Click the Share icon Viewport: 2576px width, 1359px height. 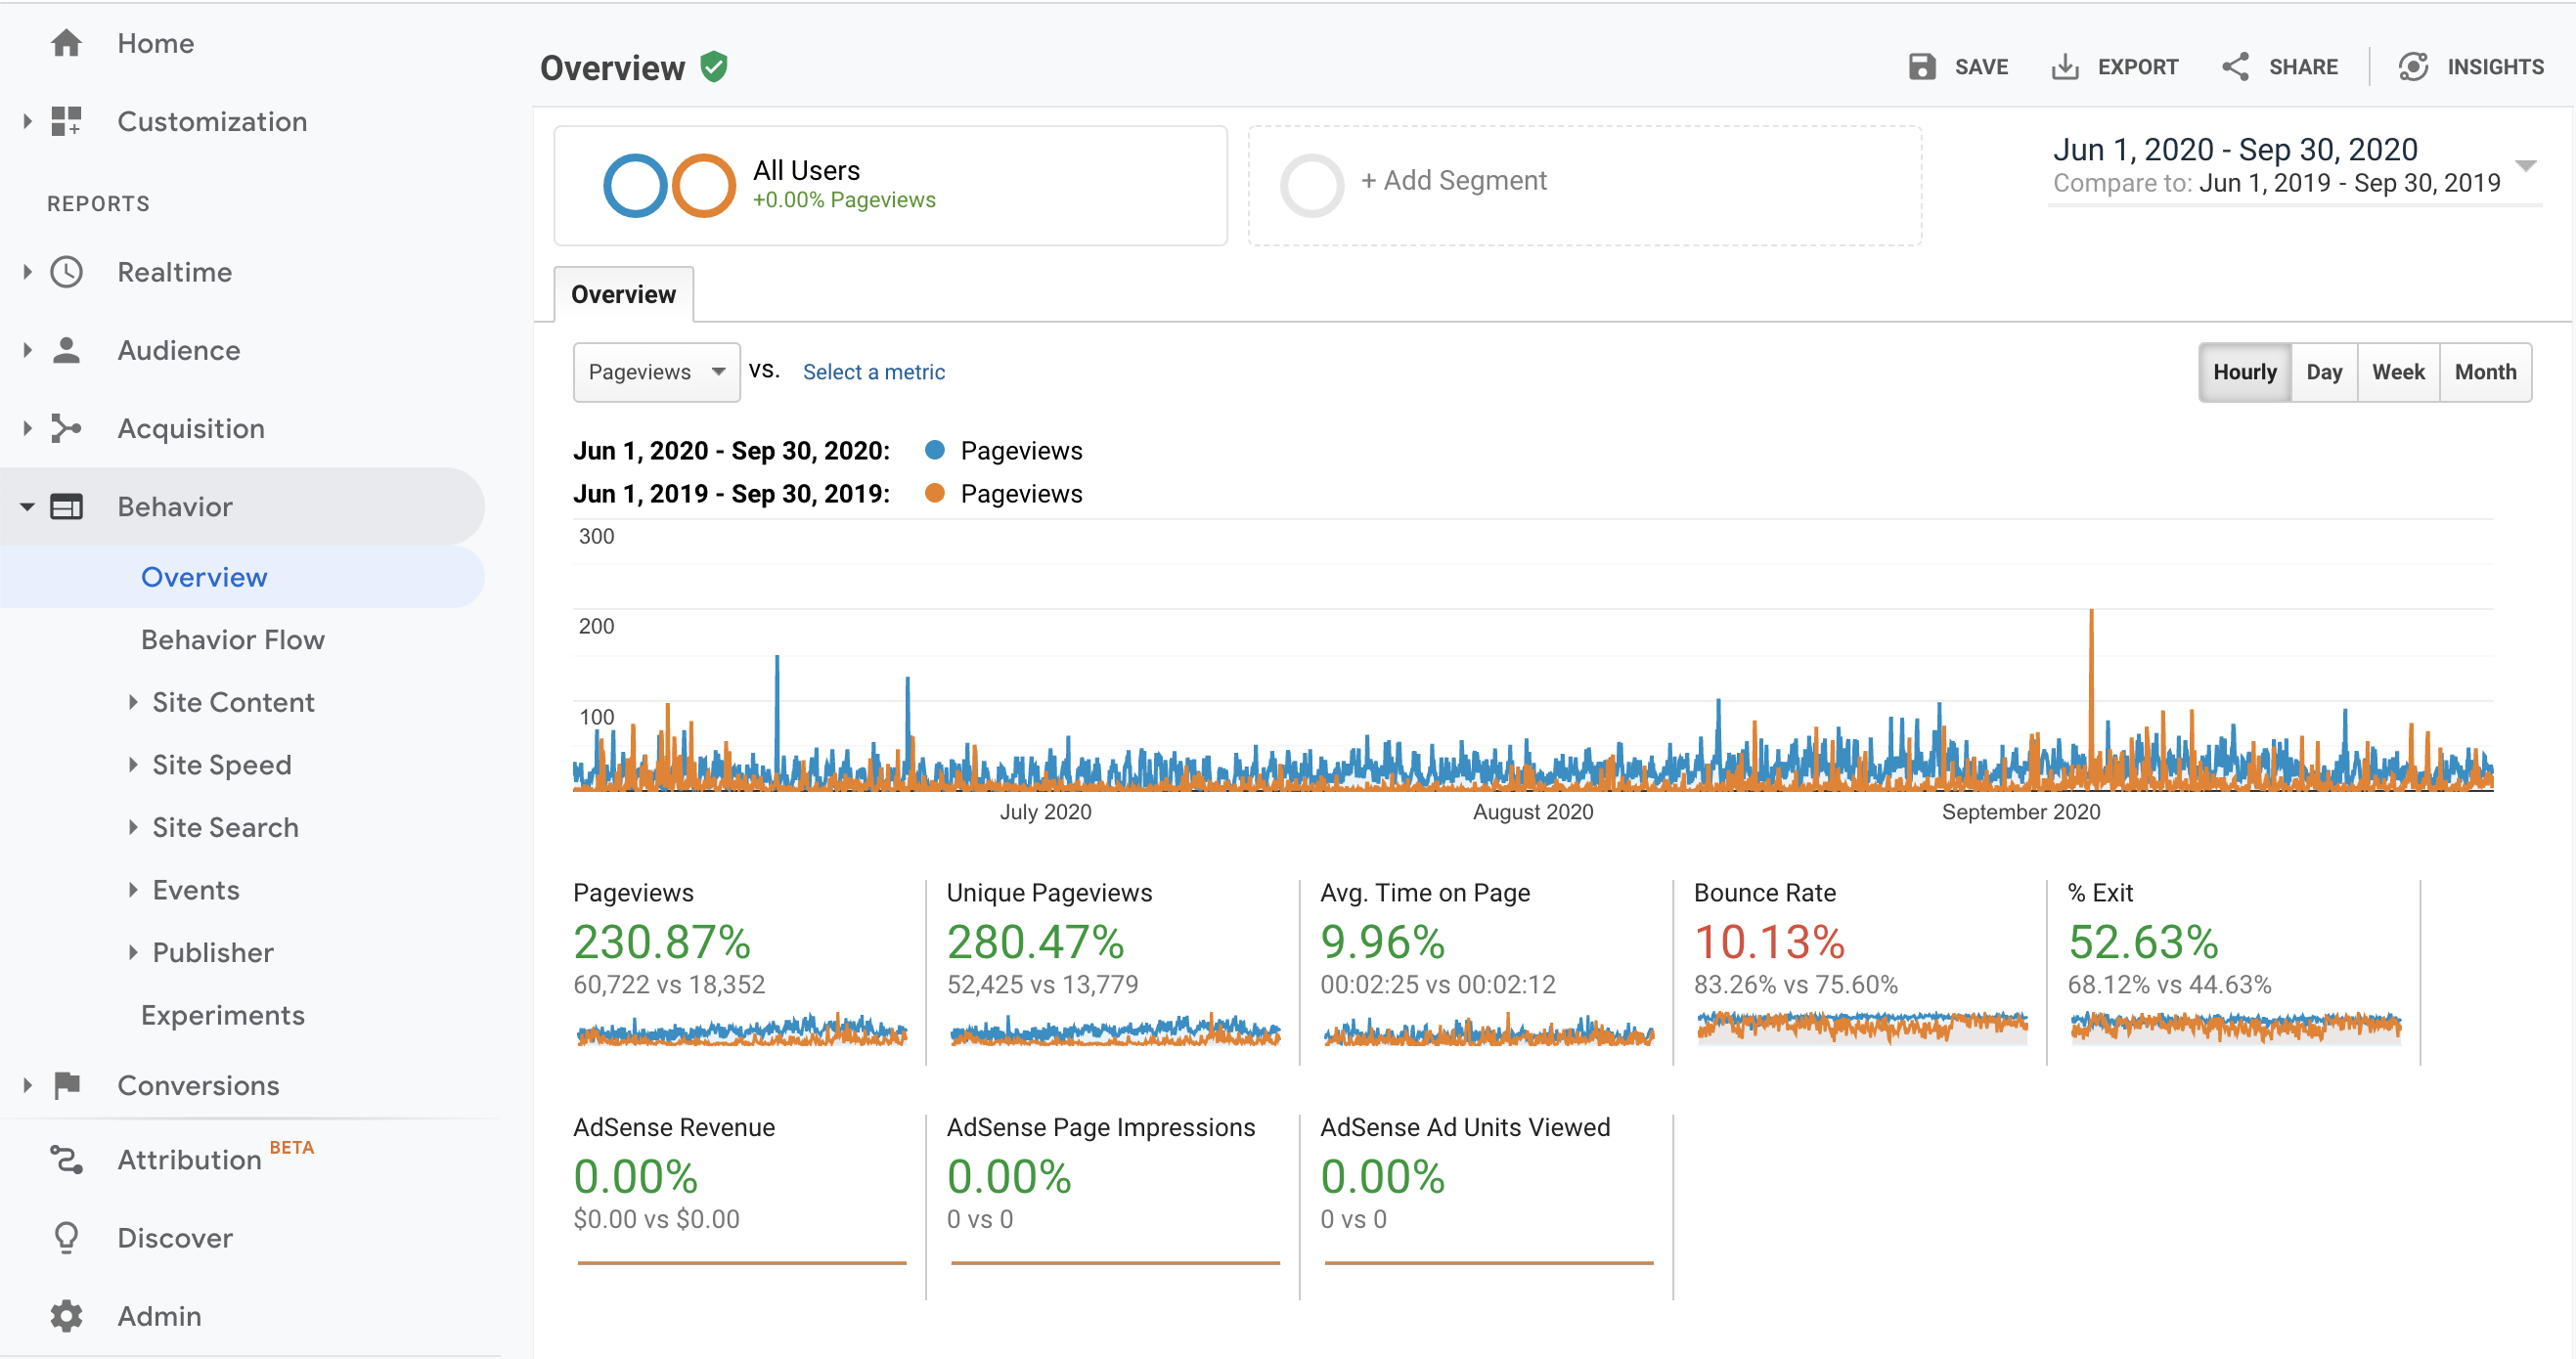tap(2235, 67)
